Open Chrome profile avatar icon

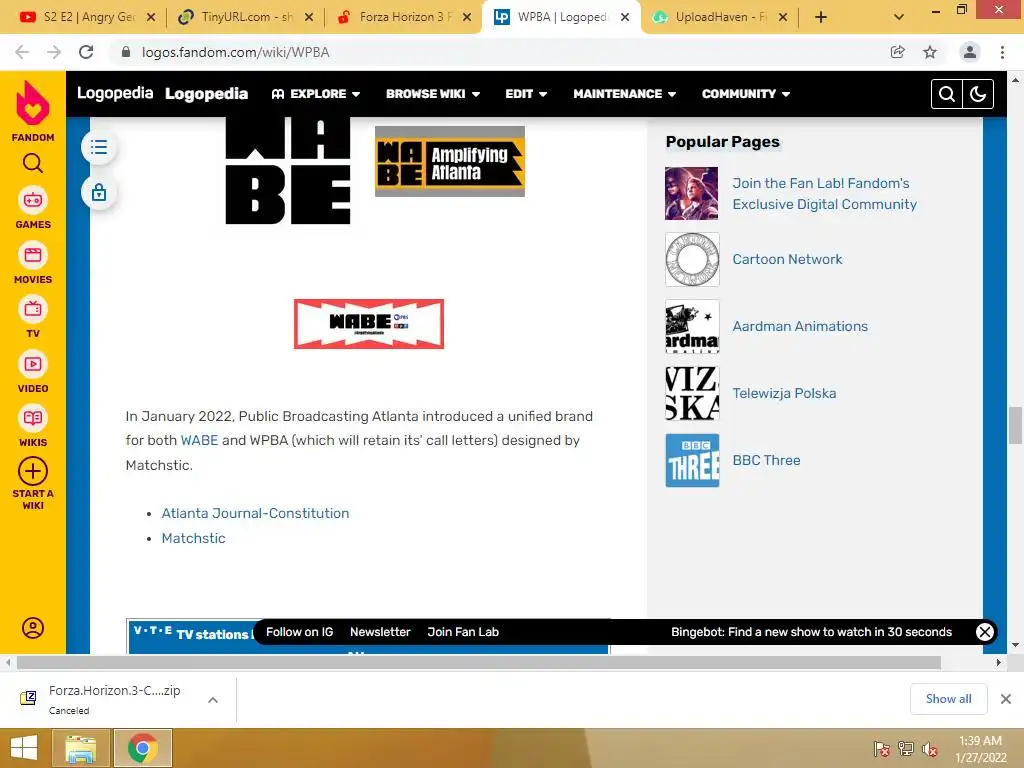click(970, 52)
